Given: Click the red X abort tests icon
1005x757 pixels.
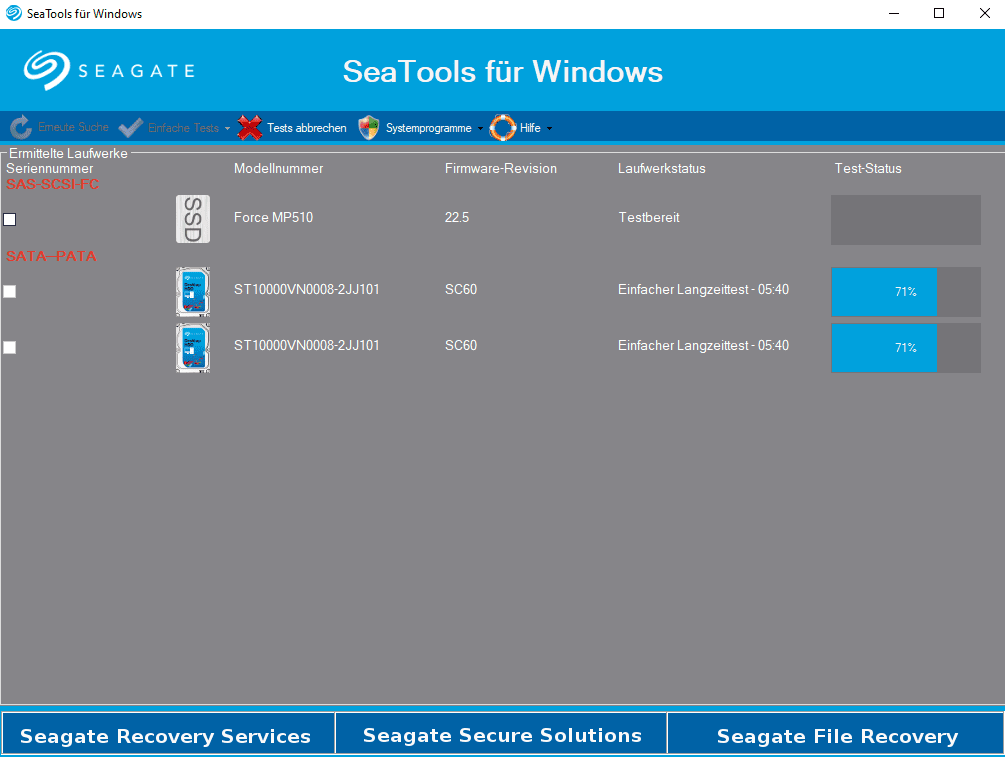Looking at the screenshot, I should [250, 128].
